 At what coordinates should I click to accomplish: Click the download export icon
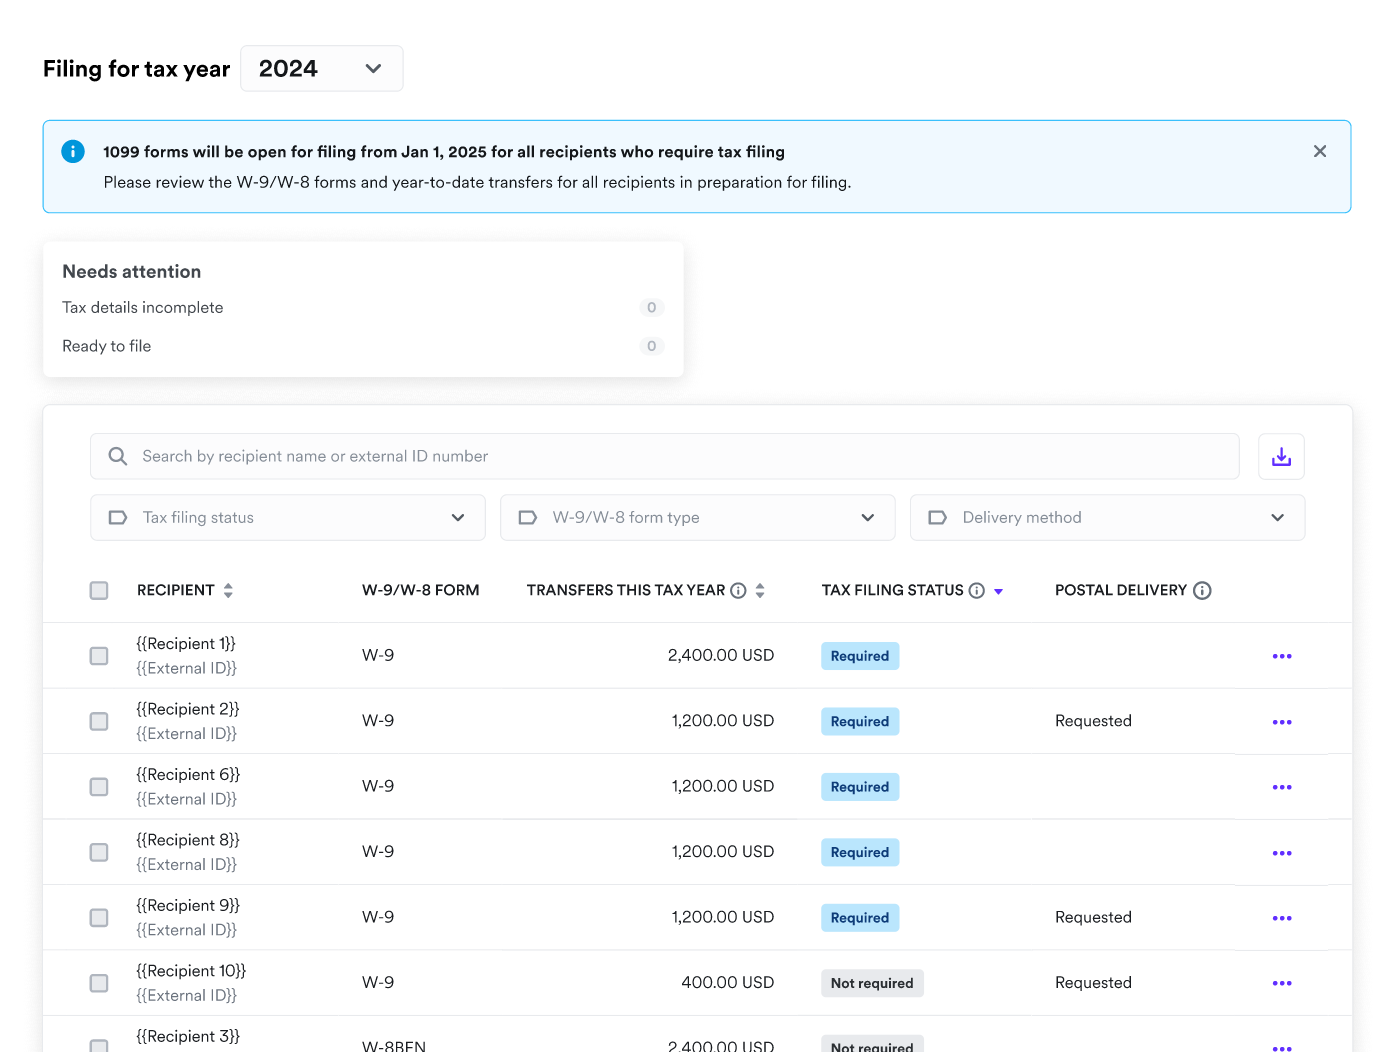tap(1281, 457)
